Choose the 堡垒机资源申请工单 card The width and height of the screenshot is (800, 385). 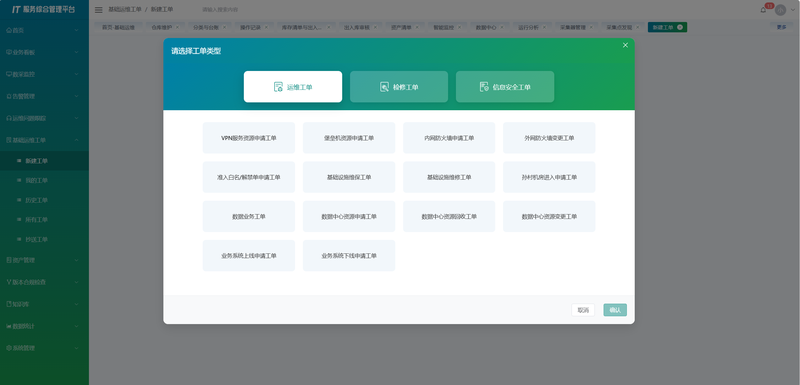coord(349,138)
